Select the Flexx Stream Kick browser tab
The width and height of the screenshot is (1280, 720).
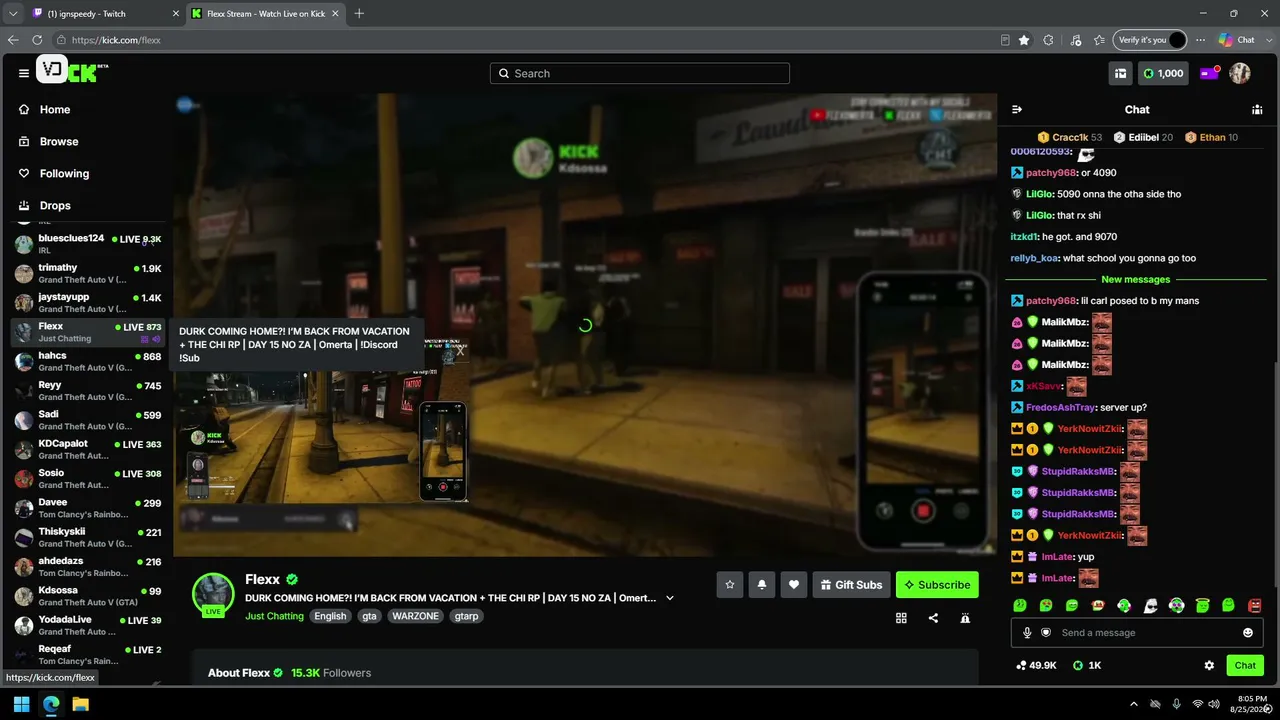point(265,13)
